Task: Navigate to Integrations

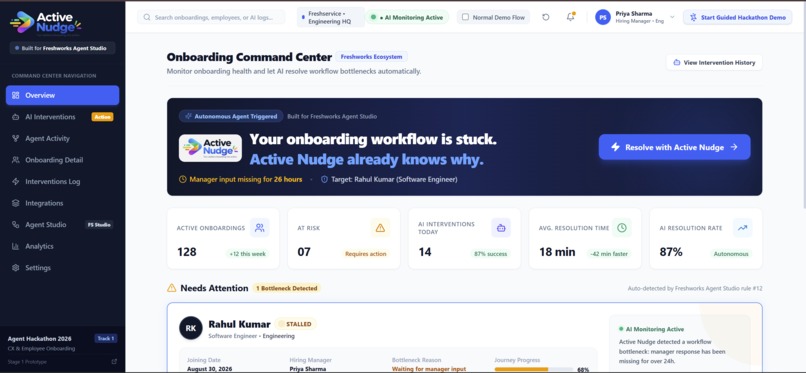Action: [x=62, y=203]
